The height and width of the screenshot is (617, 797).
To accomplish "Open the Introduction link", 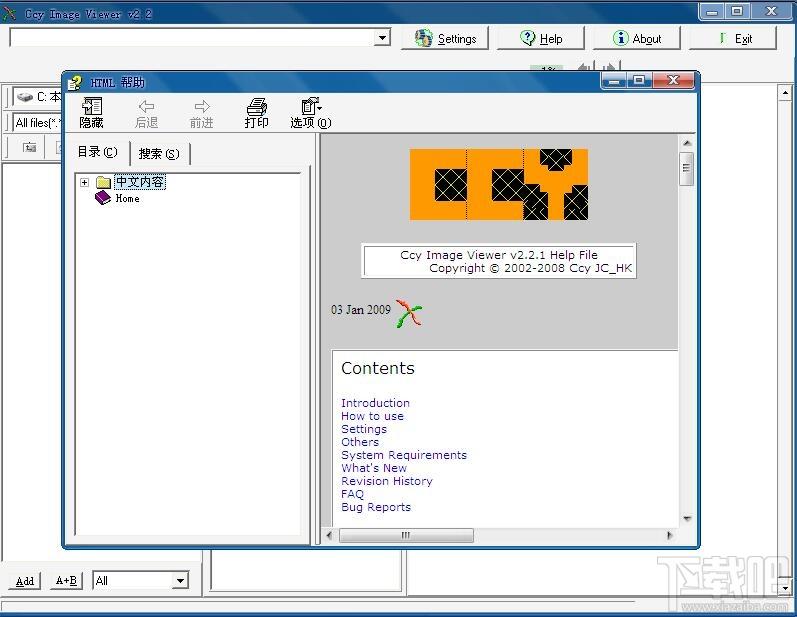I will point(375,403).
